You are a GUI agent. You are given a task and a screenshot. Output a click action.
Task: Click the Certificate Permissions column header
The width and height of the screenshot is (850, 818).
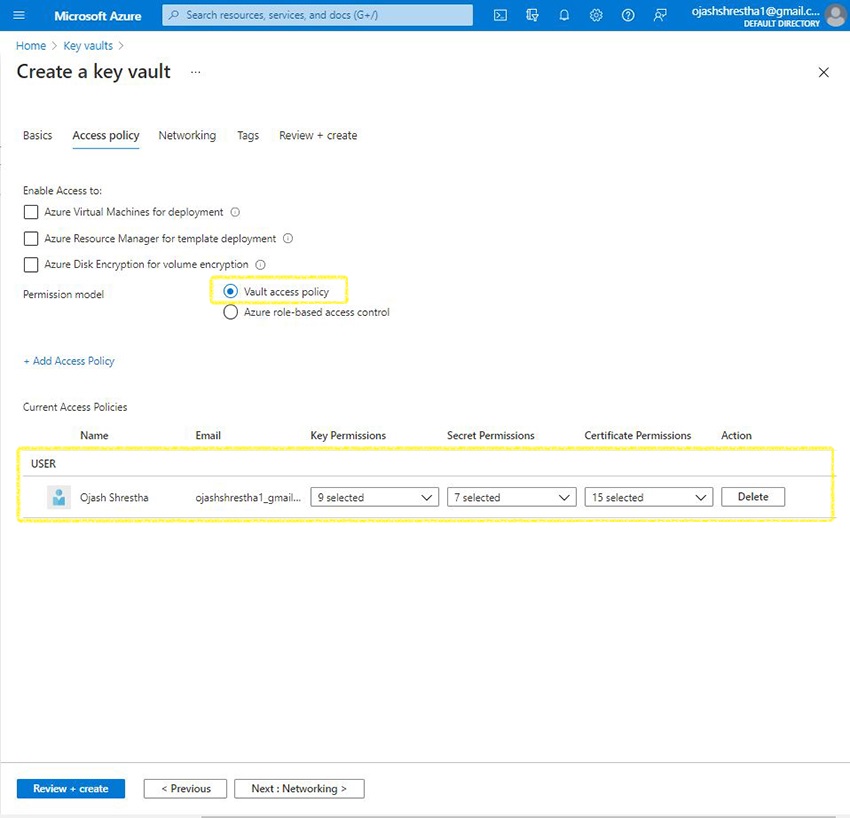(638, 435)
